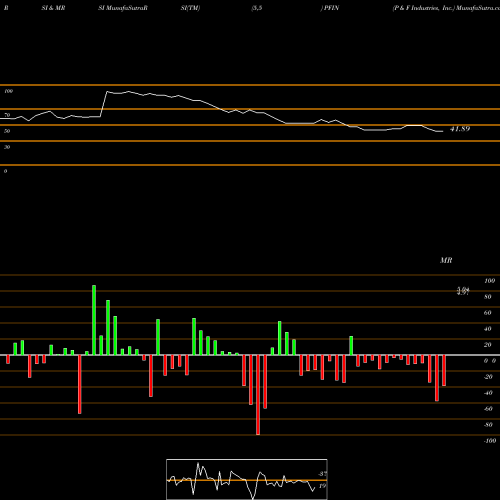Click the PFIN ticker text in the header

(331, 8)
